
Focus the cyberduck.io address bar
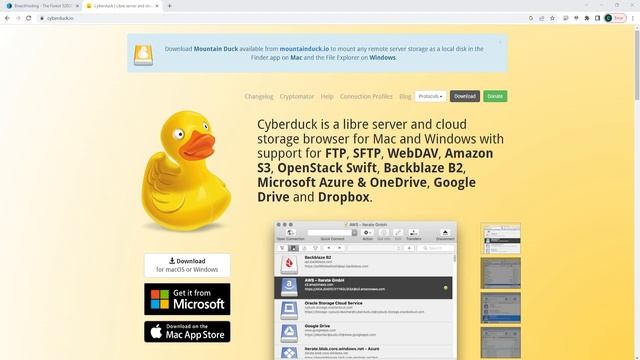pyautogui.click(x=282, y=18)
